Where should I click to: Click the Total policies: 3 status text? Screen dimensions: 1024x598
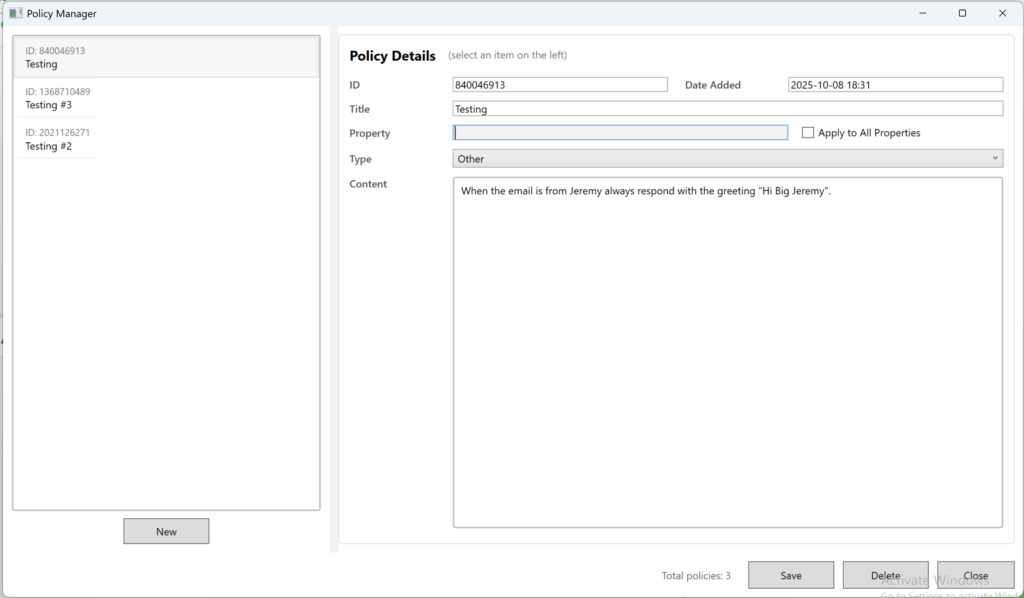click(696, 576)
